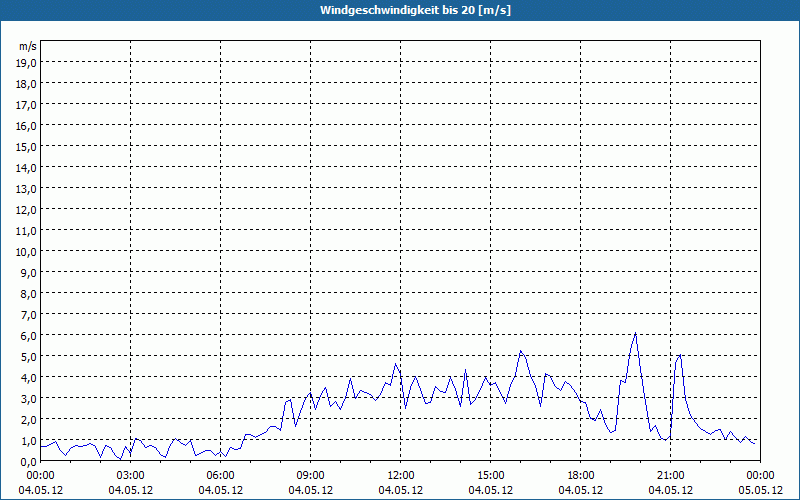
Task: Click the 04.05.12 date under 12:00
Action: click(401, 490)
